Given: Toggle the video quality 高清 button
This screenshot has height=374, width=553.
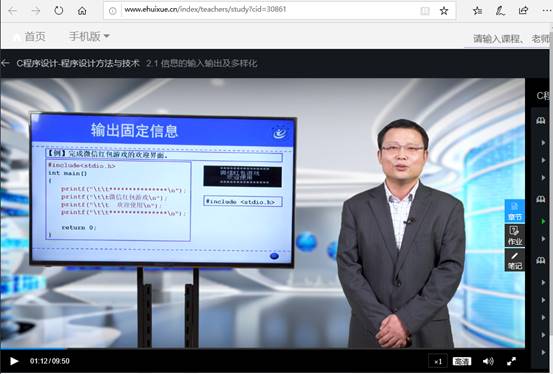Looking at the screenshot, I should coord(462,361).
